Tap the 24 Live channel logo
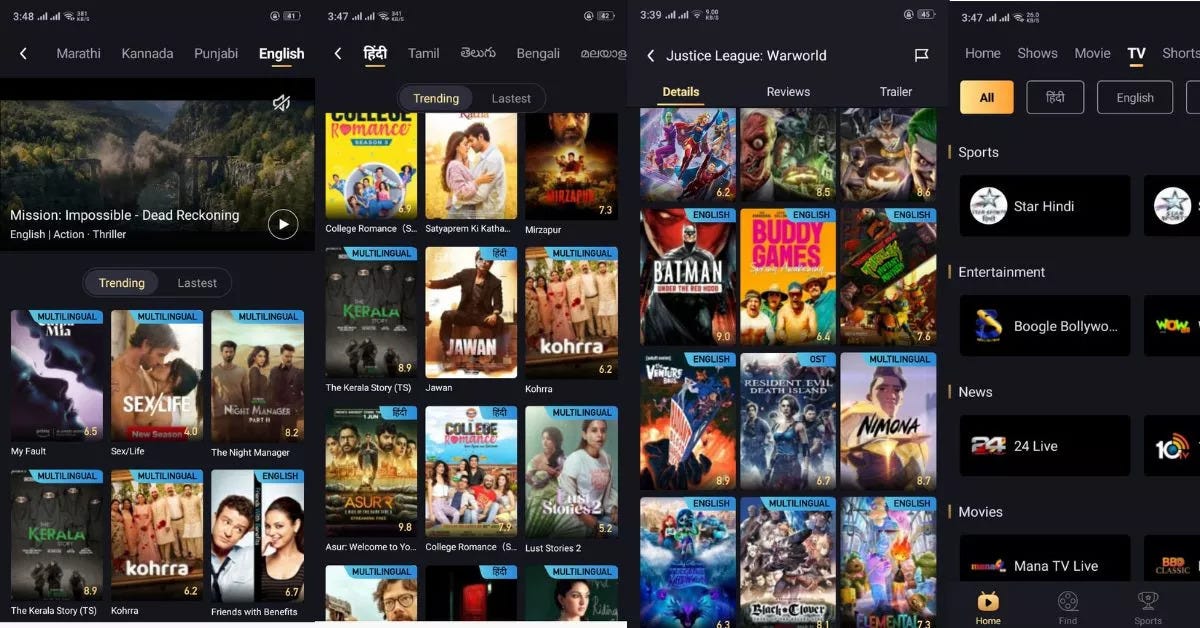 point(988,446)
